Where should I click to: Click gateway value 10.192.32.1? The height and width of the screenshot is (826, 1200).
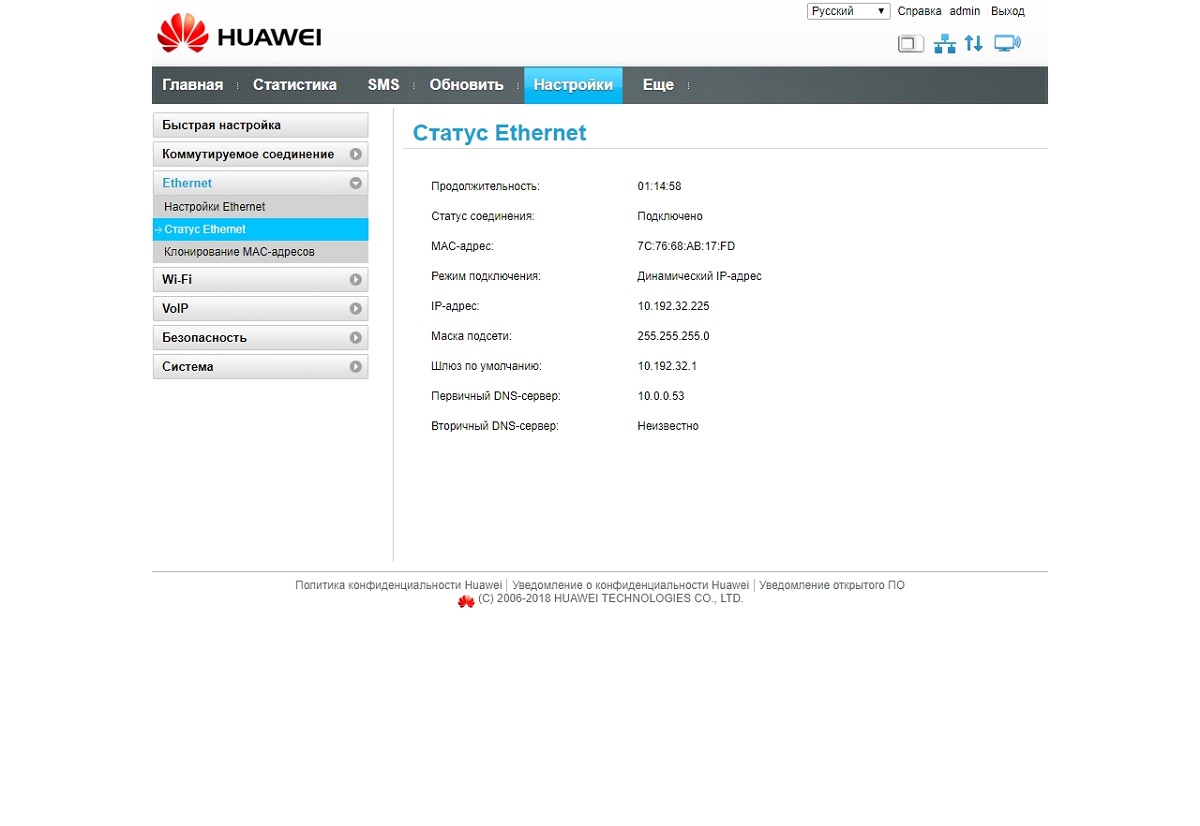click(x=667, y=366)
